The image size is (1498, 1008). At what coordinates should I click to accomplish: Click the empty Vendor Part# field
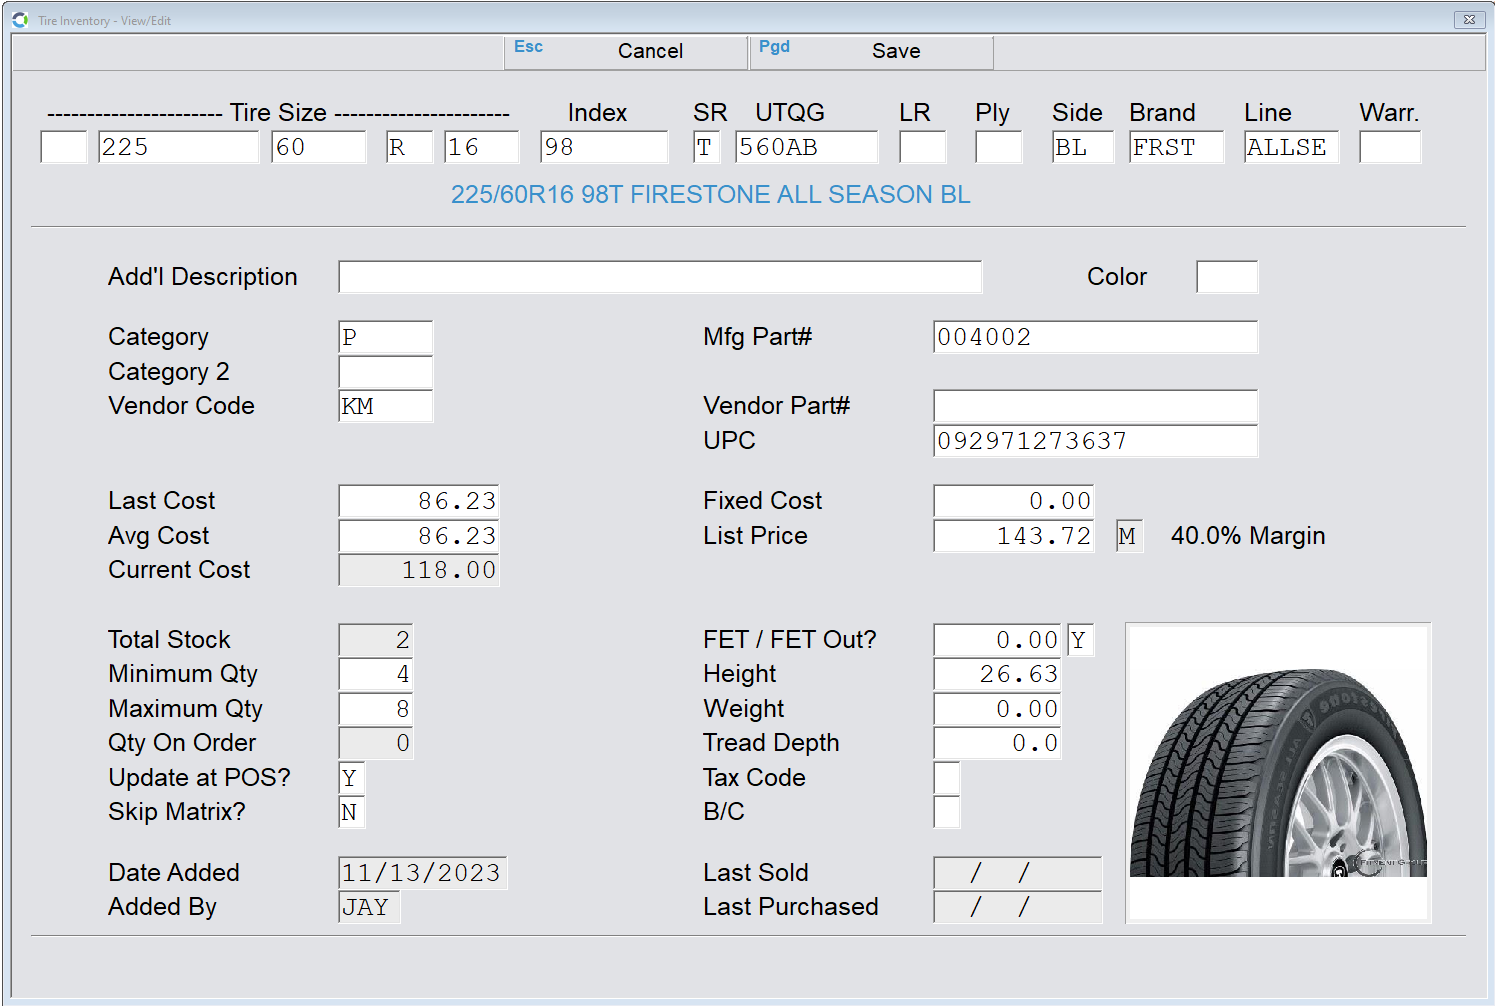click(1096, 406)
